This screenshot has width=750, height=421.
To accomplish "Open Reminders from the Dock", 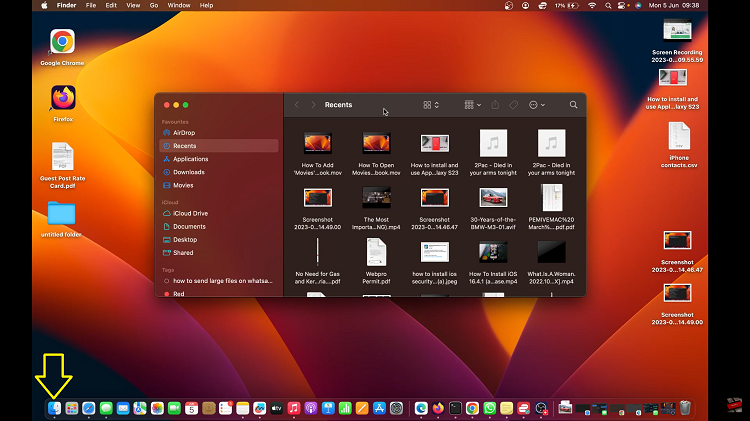I will (225, 408).
